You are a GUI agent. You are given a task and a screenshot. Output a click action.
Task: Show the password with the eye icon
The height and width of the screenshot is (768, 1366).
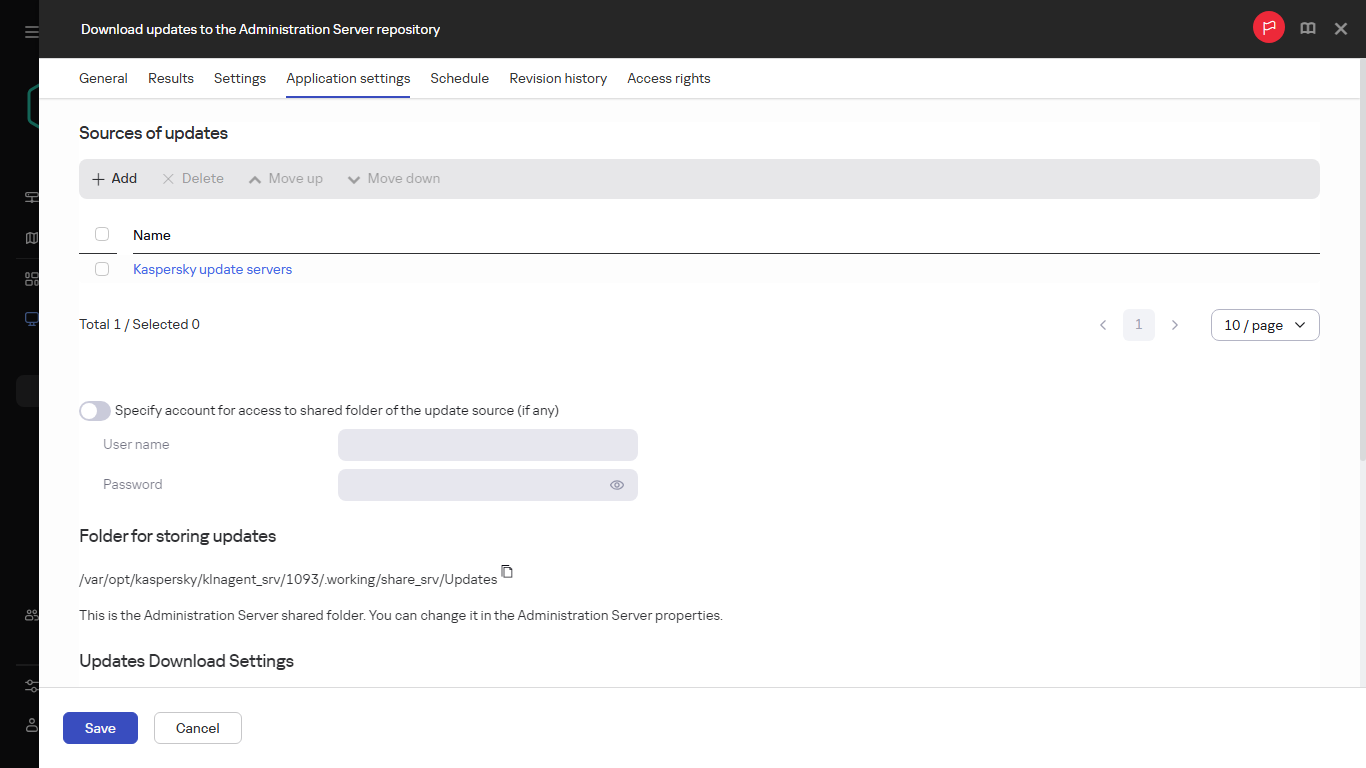coord(617,485)
